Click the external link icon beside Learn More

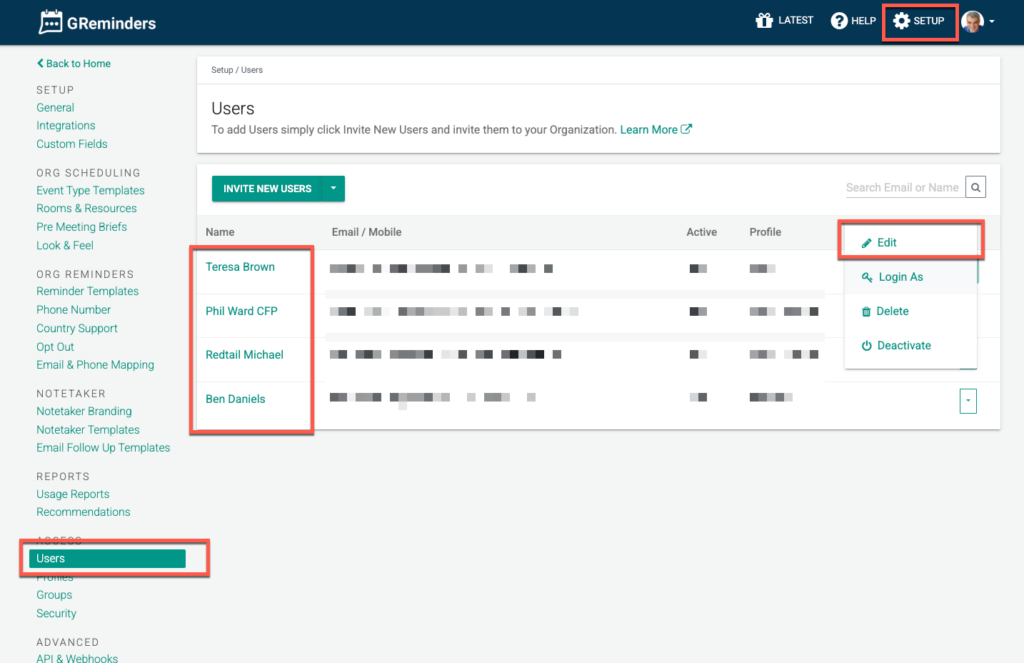tap(686, 130)
